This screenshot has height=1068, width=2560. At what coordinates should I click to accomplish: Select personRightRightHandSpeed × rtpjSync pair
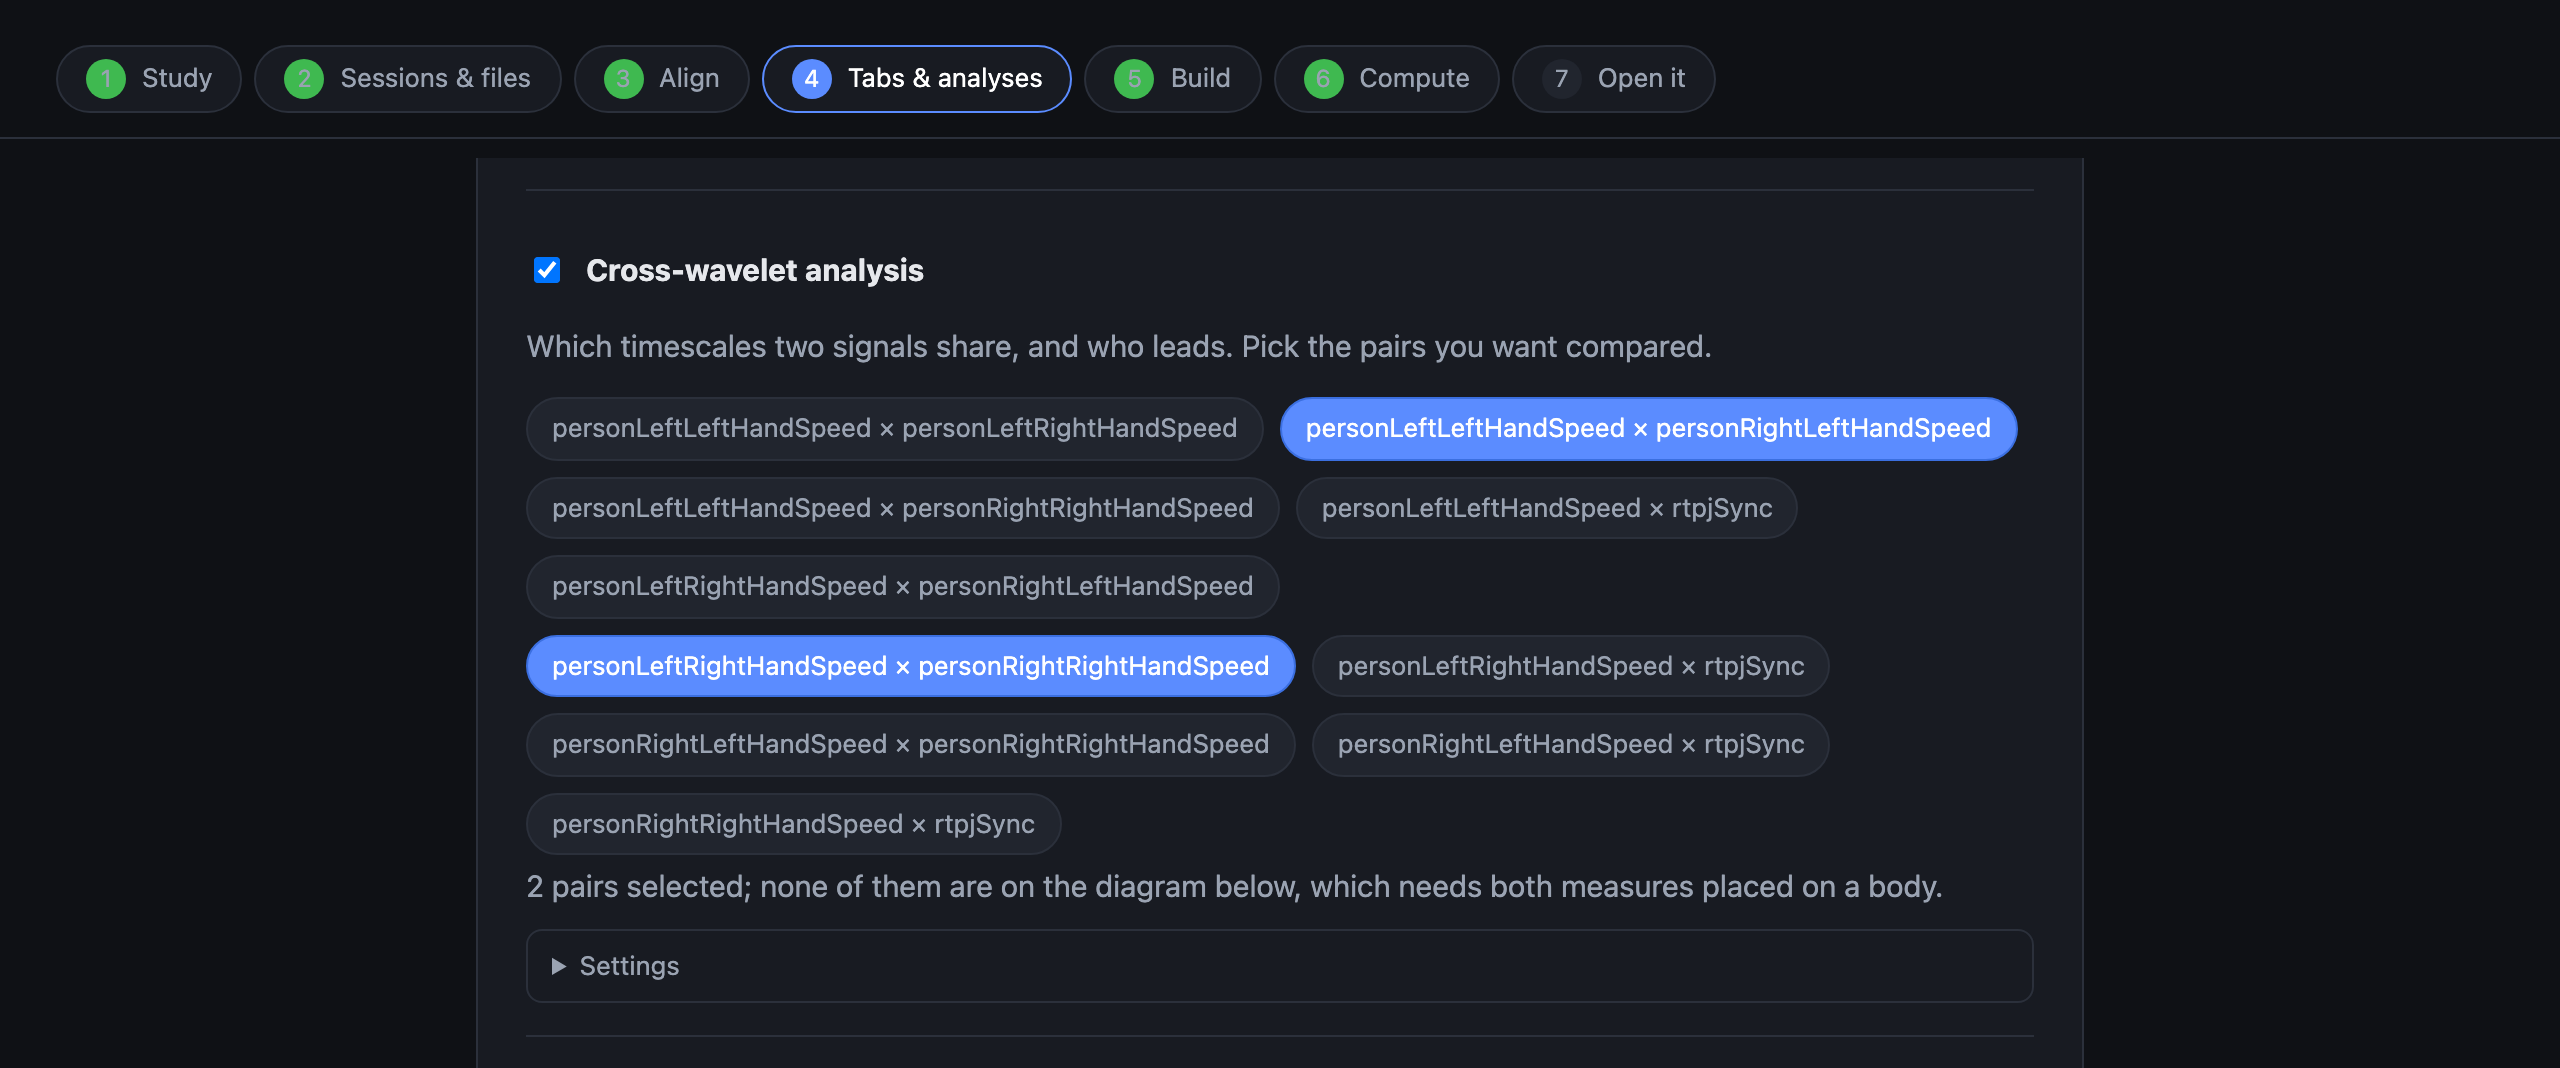pyautogui.click(x=793, y=824)
